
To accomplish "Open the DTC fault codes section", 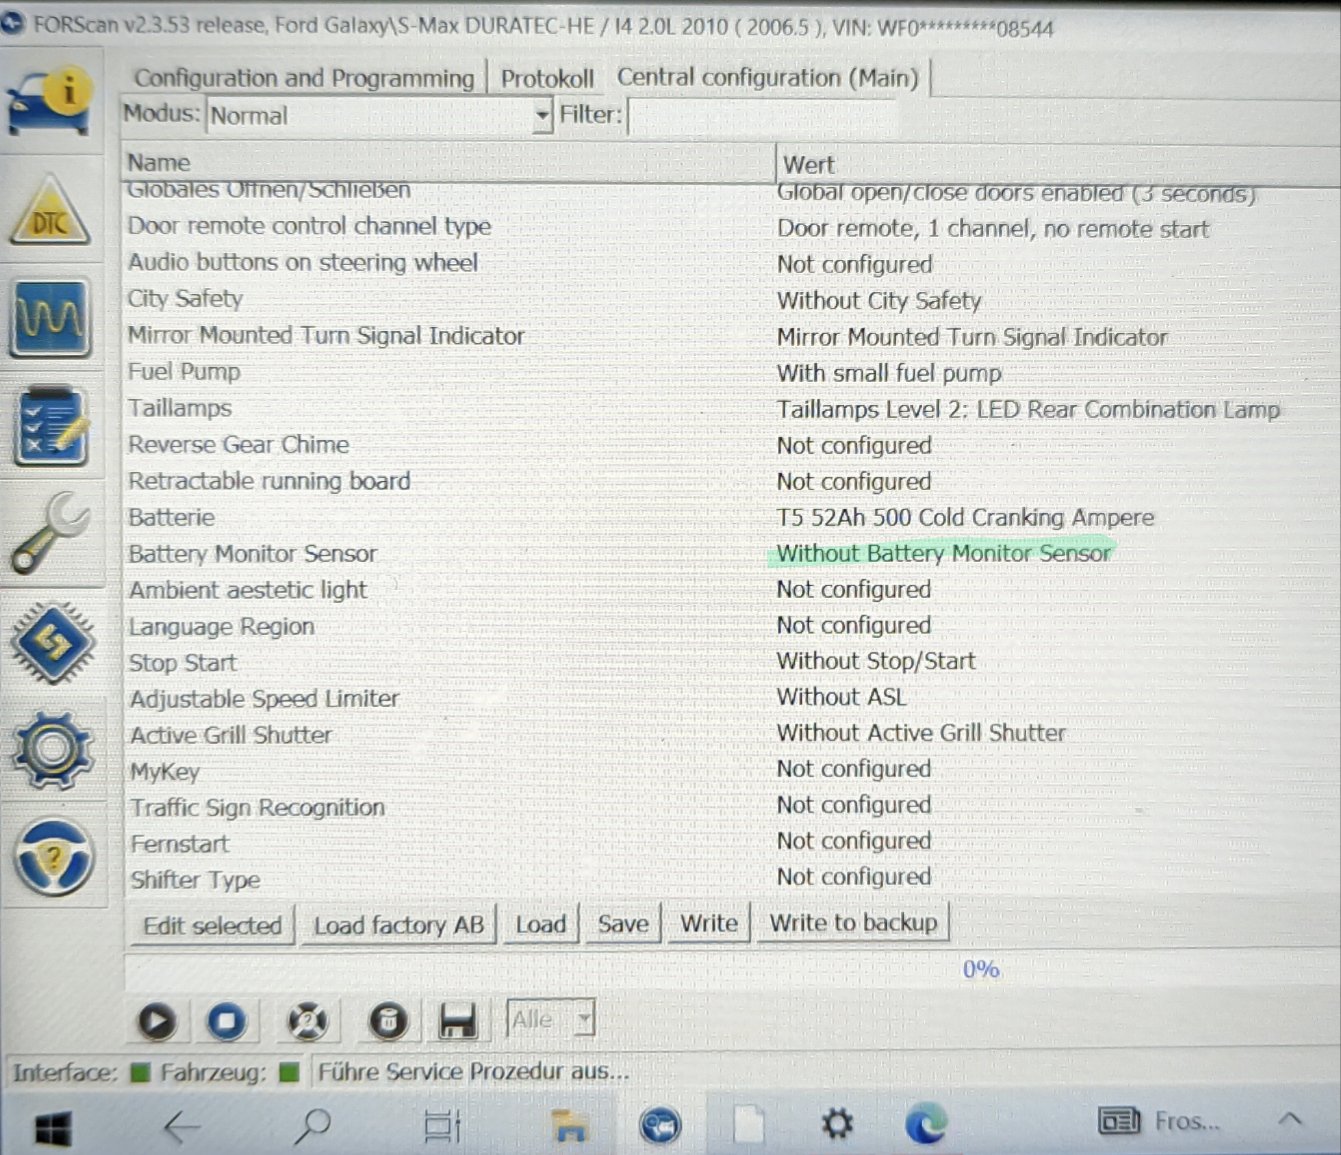I will 50,212.
